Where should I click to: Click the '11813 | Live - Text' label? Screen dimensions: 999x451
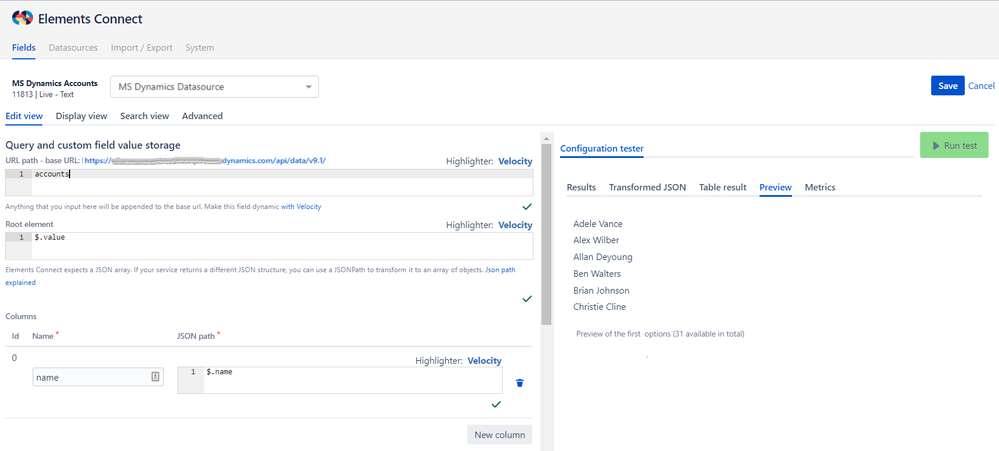[43, 94]
